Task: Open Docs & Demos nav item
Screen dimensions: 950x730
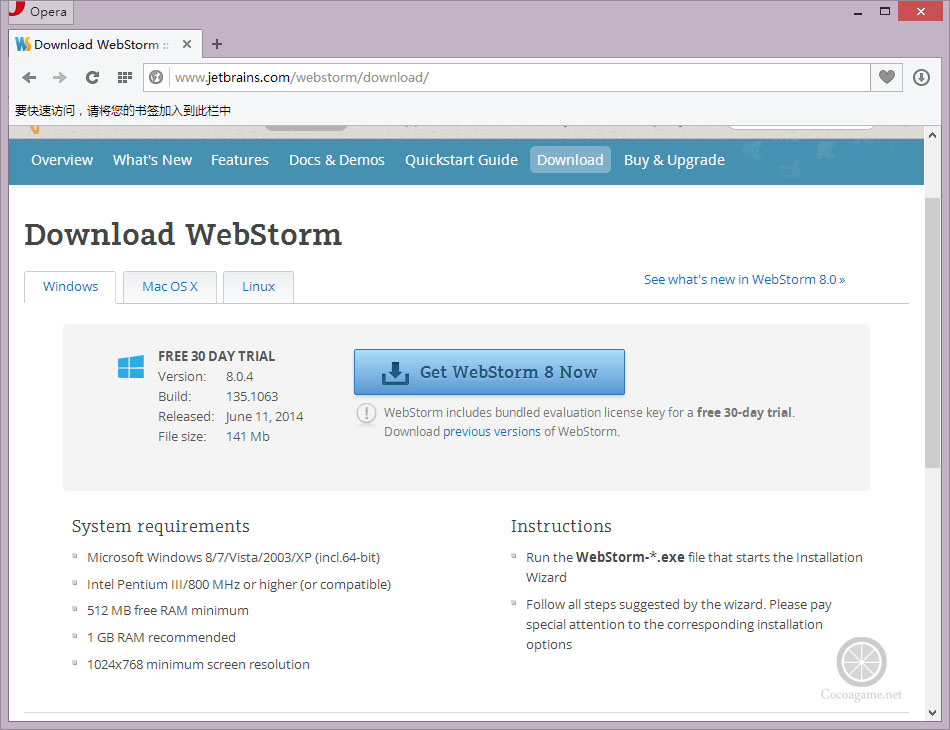Action: click(337, 160)
